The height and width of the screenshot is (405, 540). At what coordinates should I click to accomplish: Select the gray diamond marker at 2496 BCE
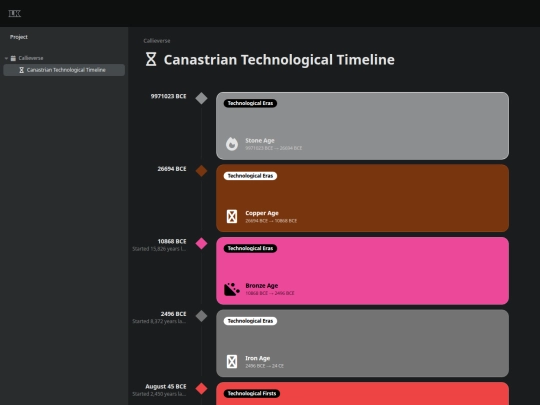pos(201,316)
